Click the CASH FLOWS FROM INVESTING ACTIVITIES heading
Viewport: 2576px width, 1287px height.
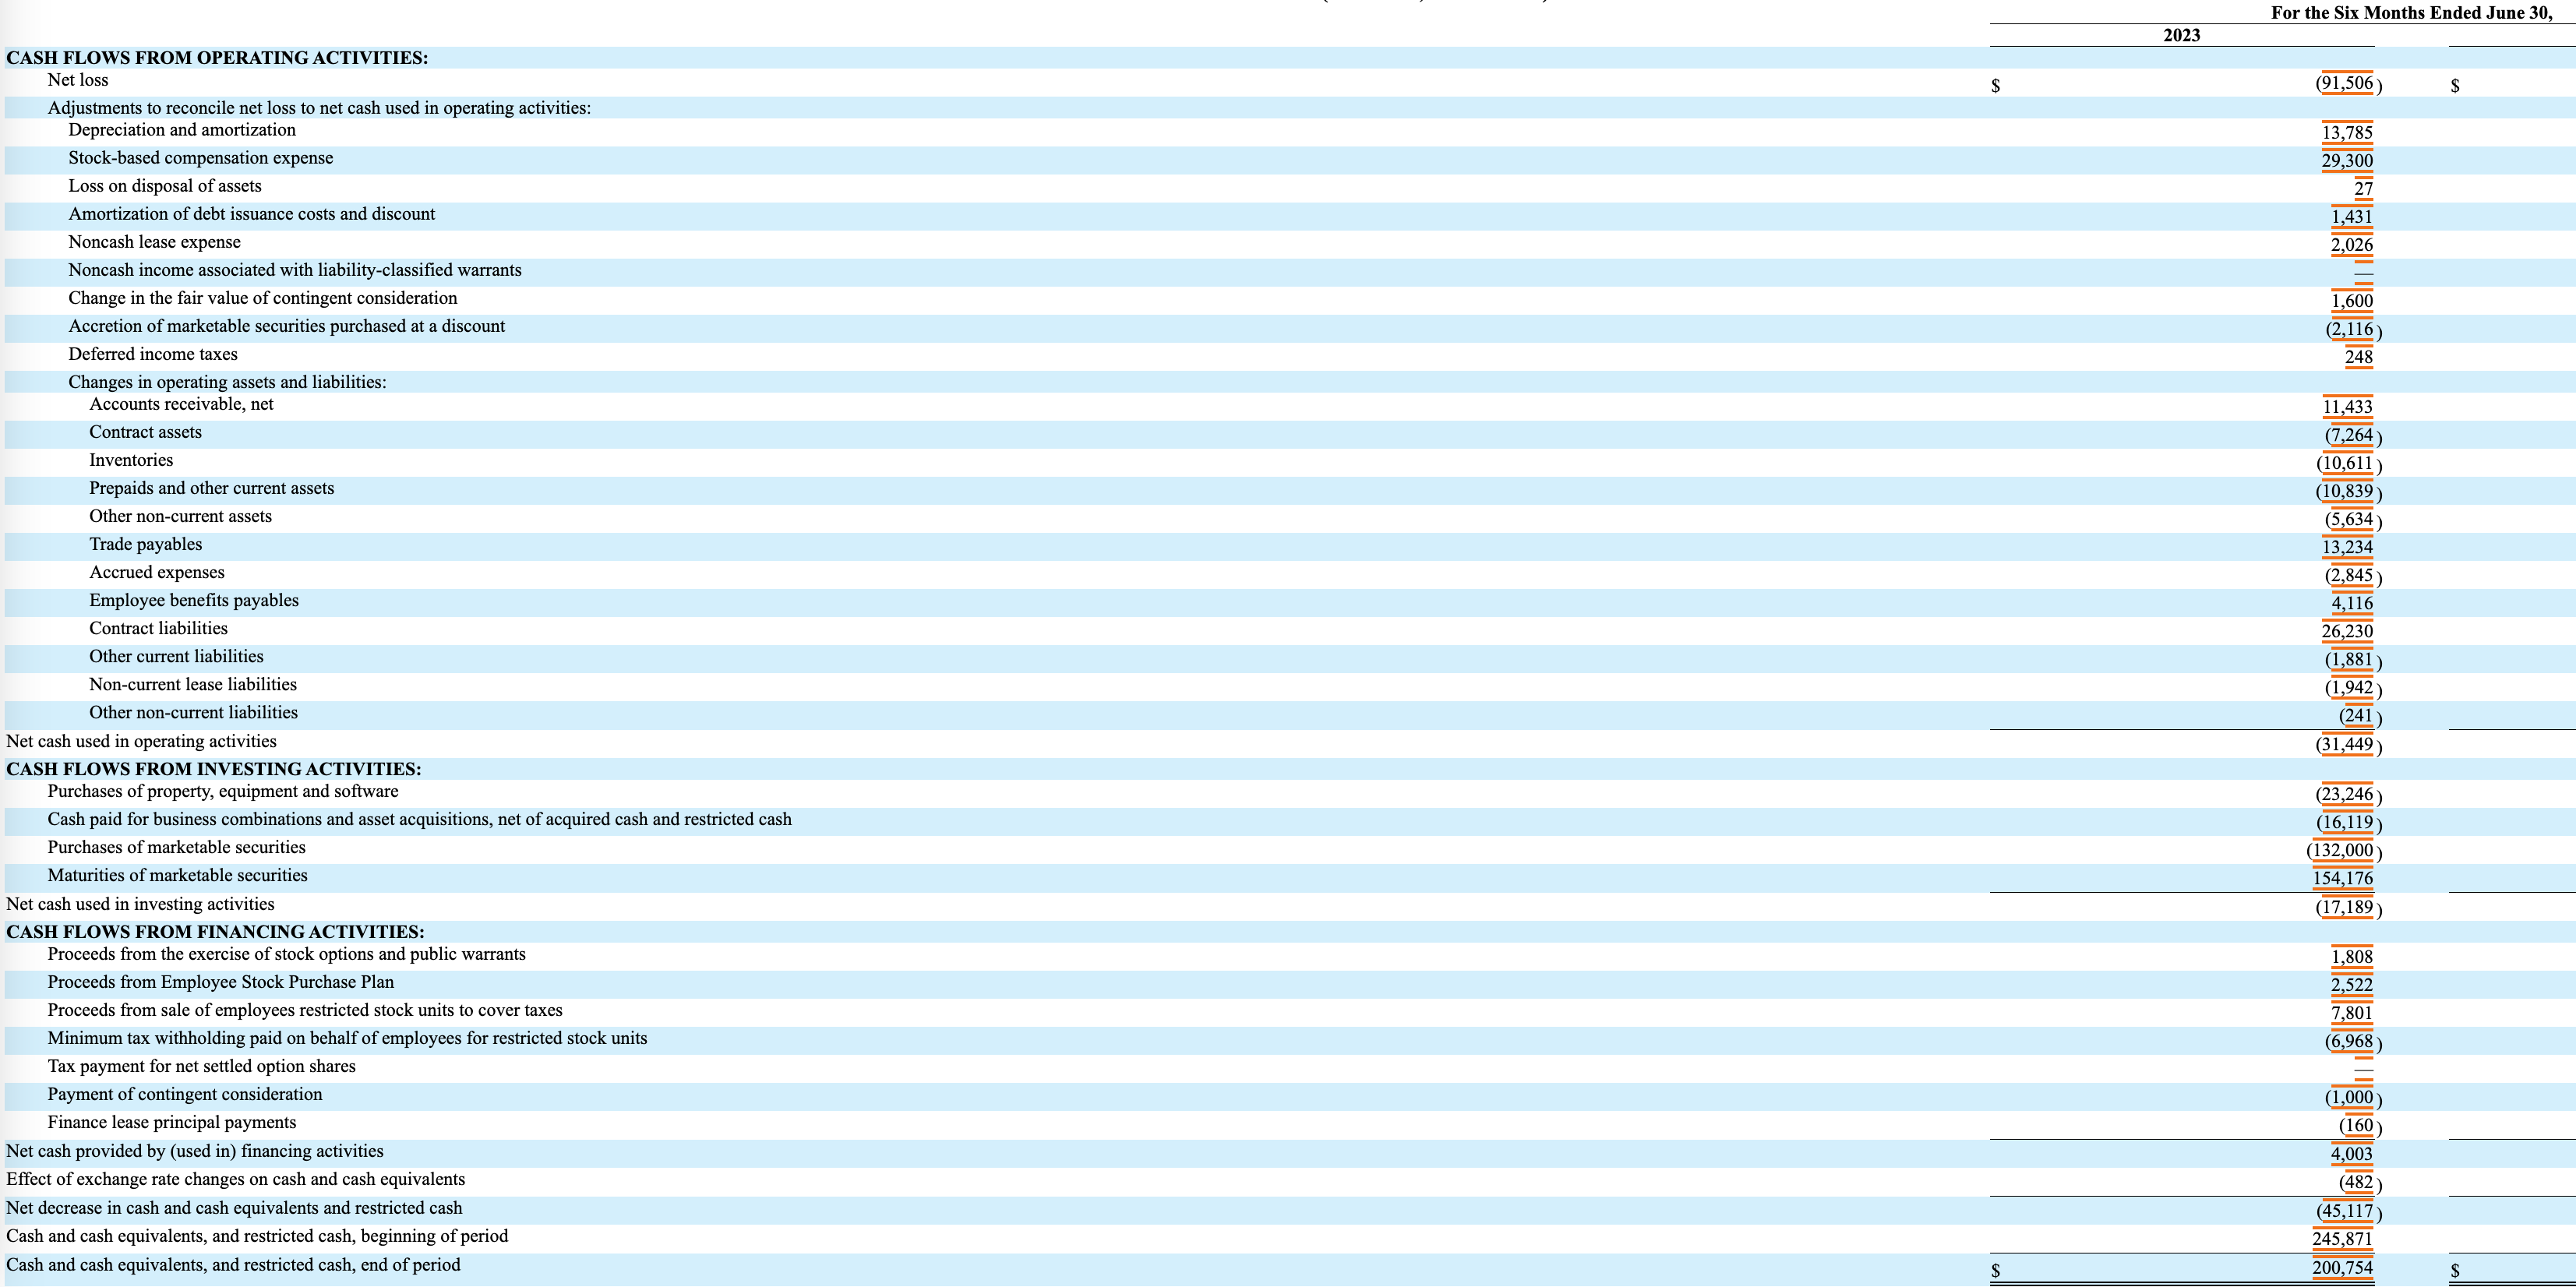[x=213, y=769]
